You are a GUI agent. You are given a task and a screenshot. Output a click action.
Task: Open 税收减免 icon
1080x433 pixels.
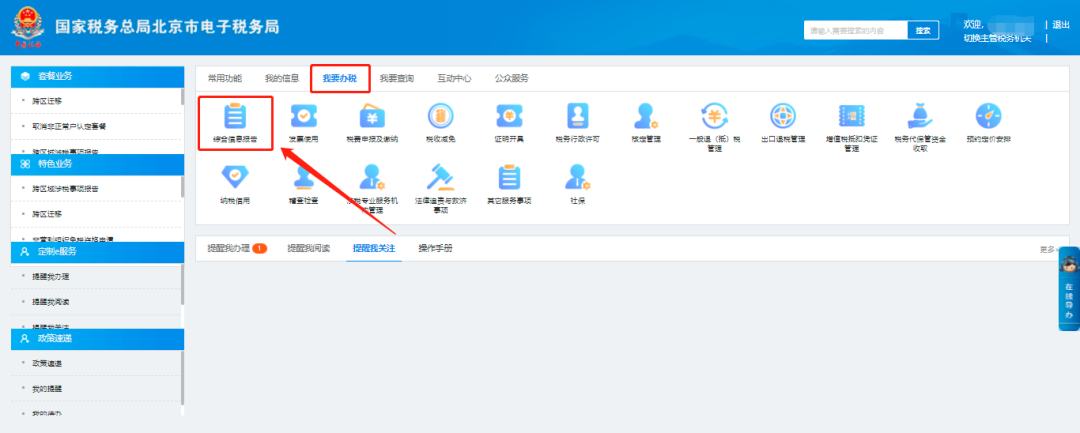coord(441,116)
